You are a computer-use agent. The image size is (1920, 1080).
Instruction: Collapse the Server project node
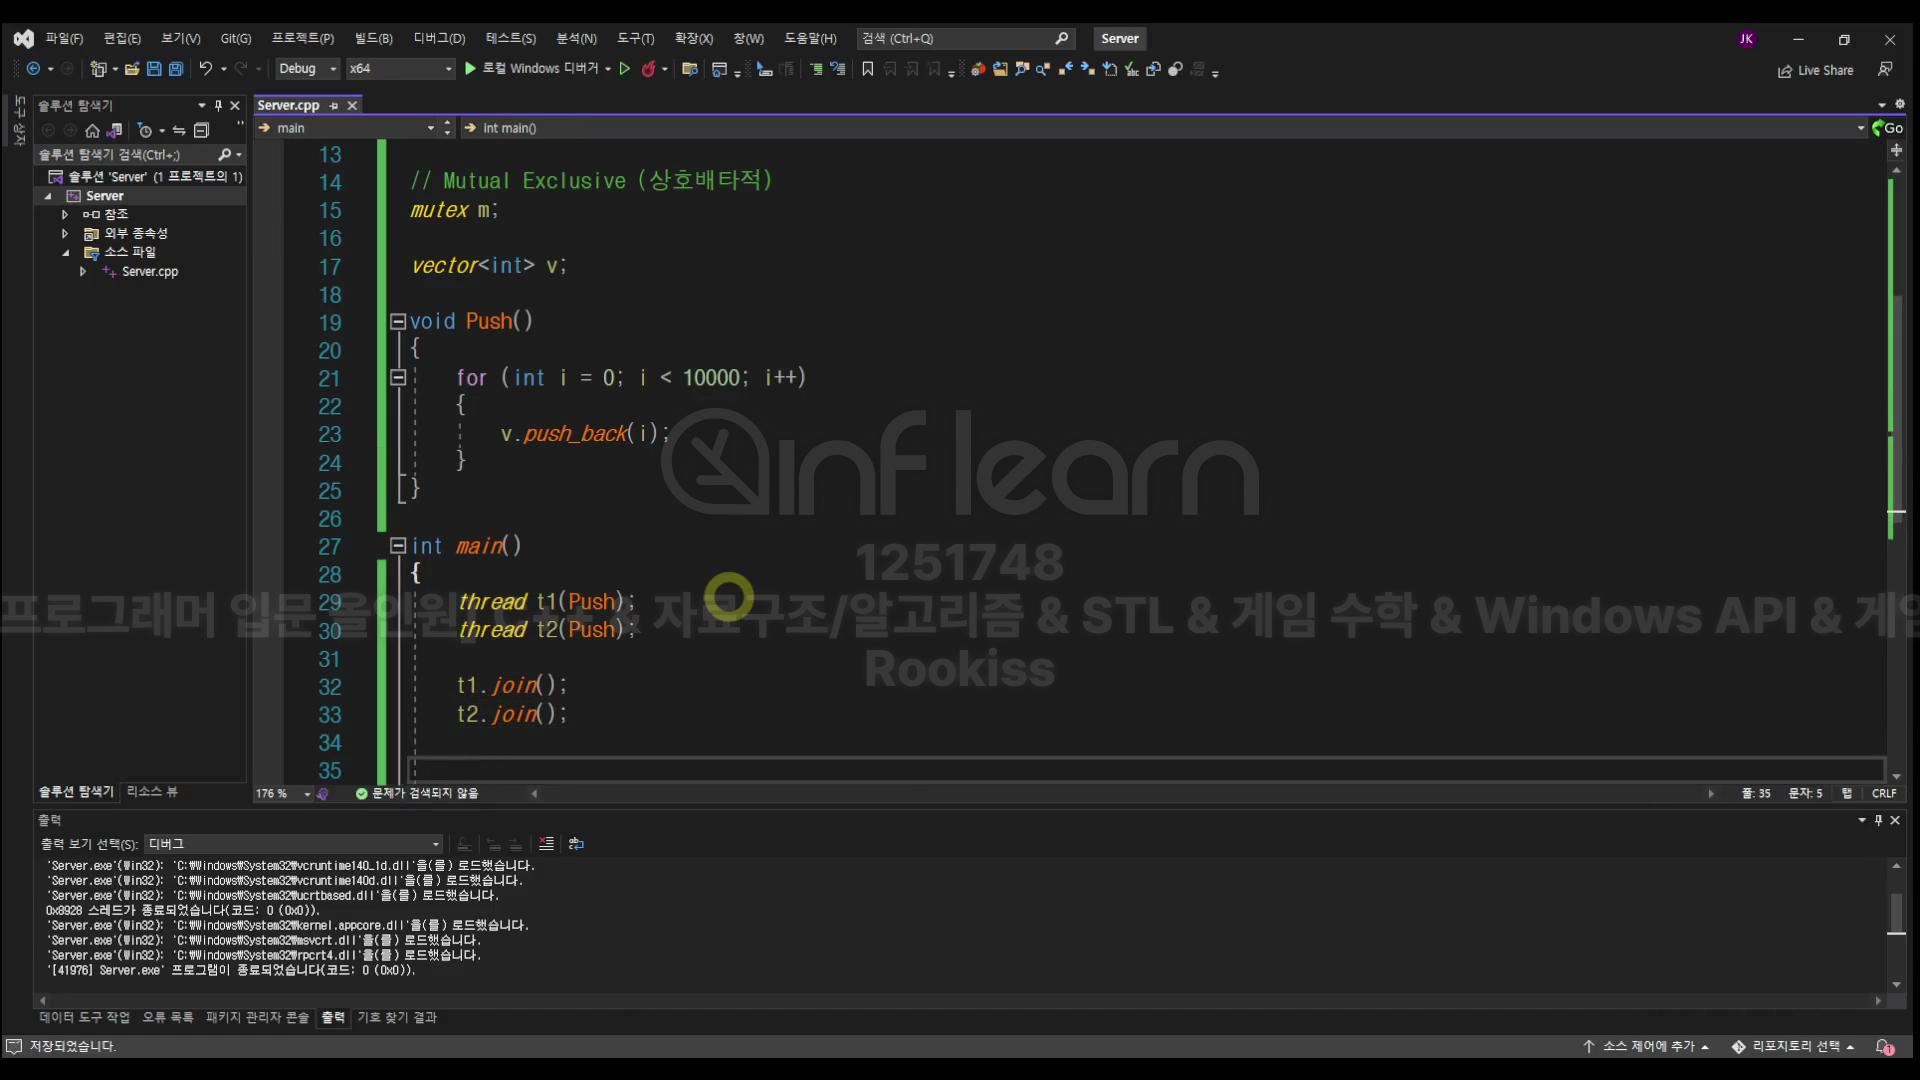click(48, 196)
